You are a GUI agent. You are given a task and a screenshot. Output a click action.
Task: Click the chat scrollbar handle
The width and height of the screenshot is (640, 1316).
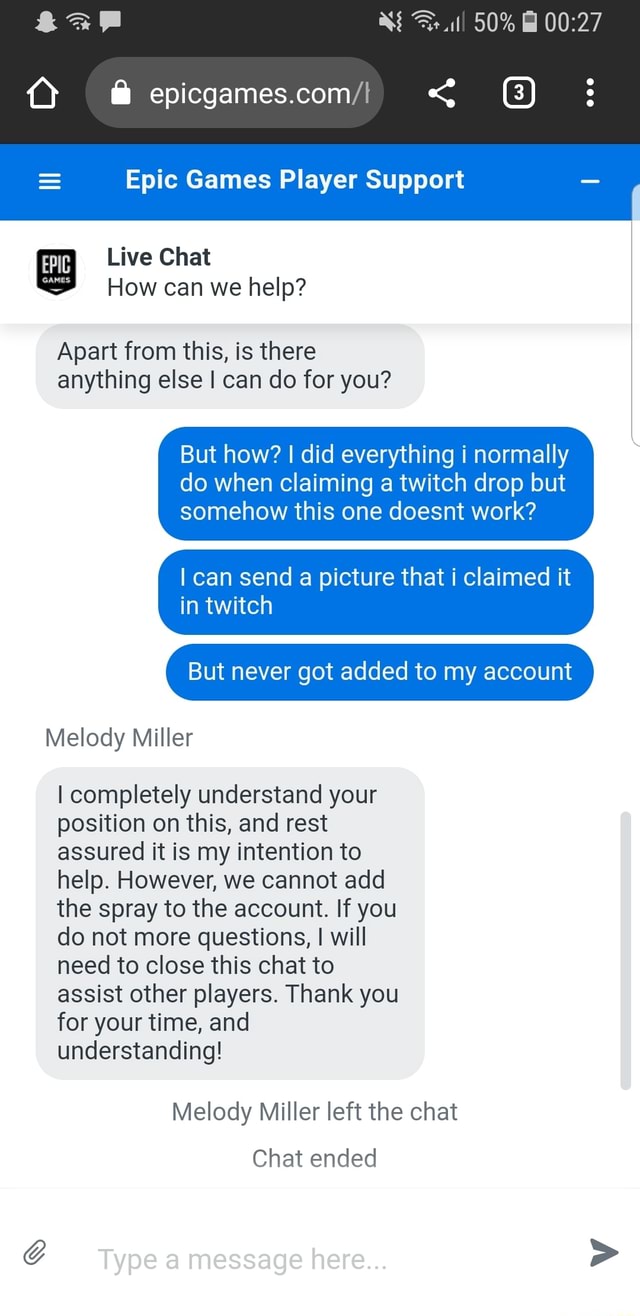coord(626,950)
